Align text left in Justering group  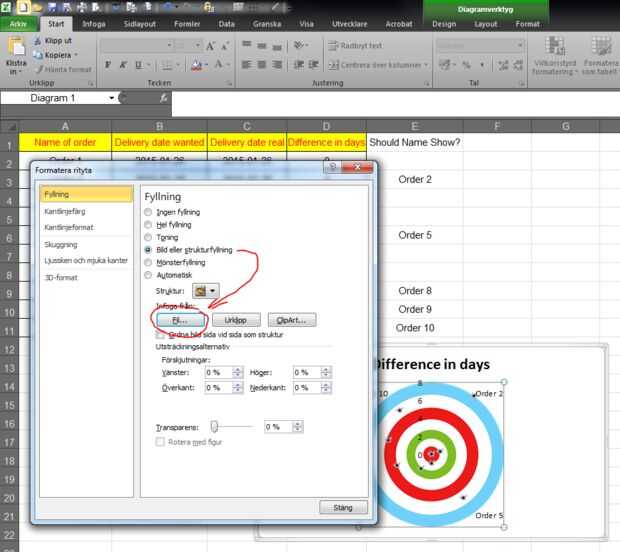coord(246,64)
